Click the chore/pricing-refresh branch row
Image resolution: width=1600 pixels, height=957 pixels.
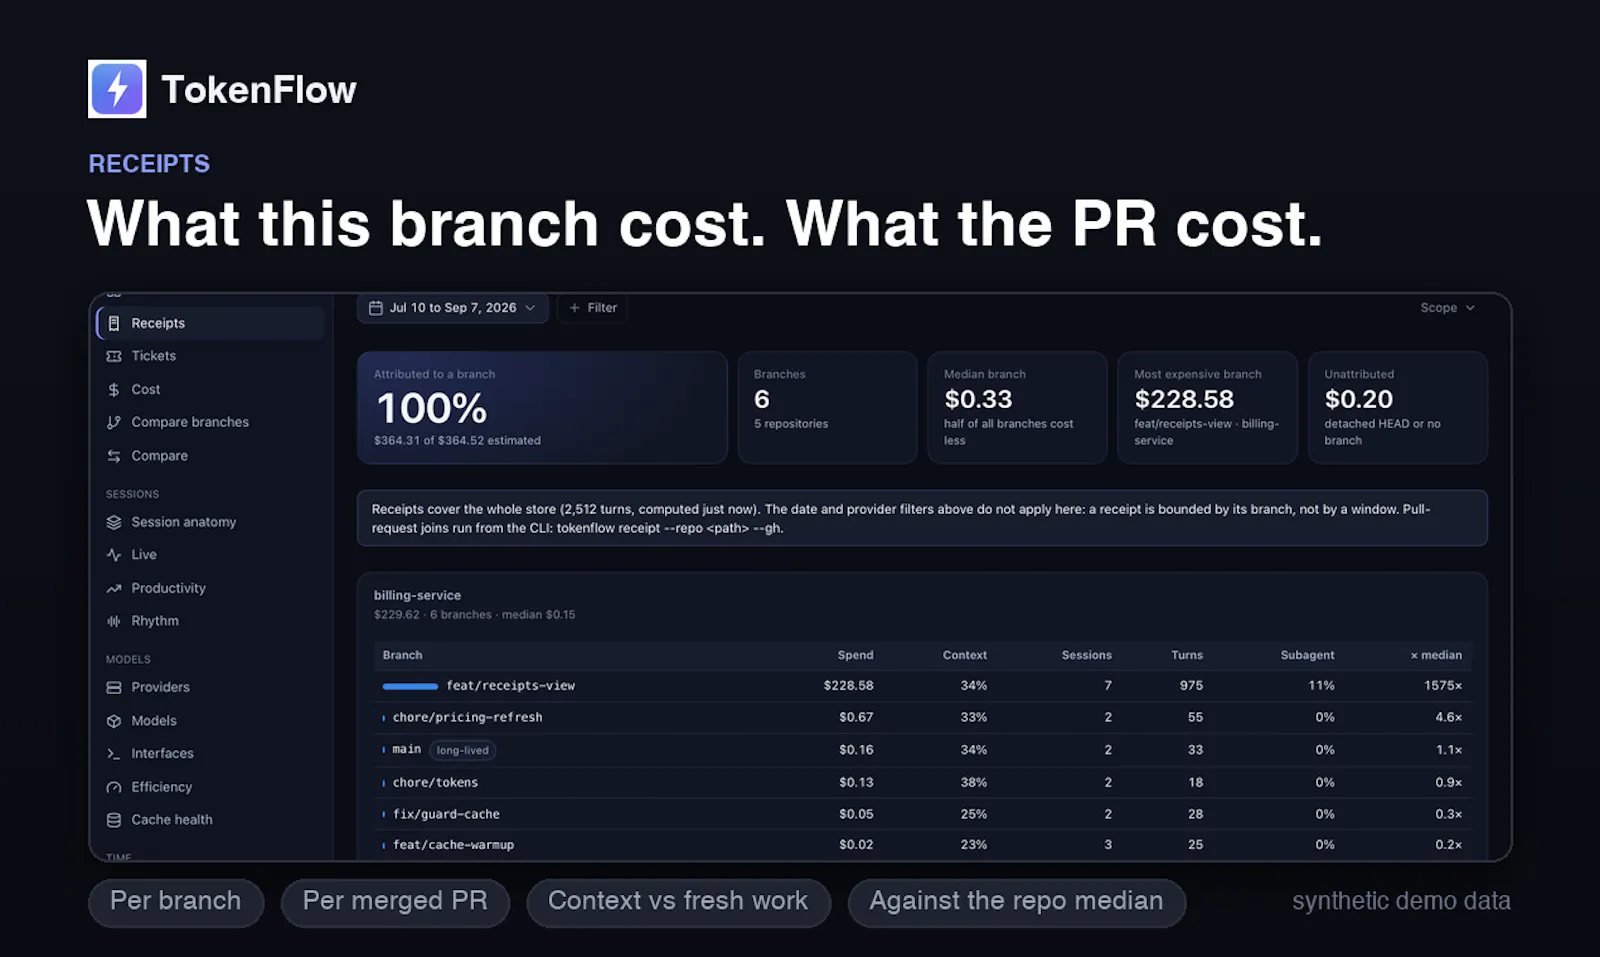coord(922,718)
